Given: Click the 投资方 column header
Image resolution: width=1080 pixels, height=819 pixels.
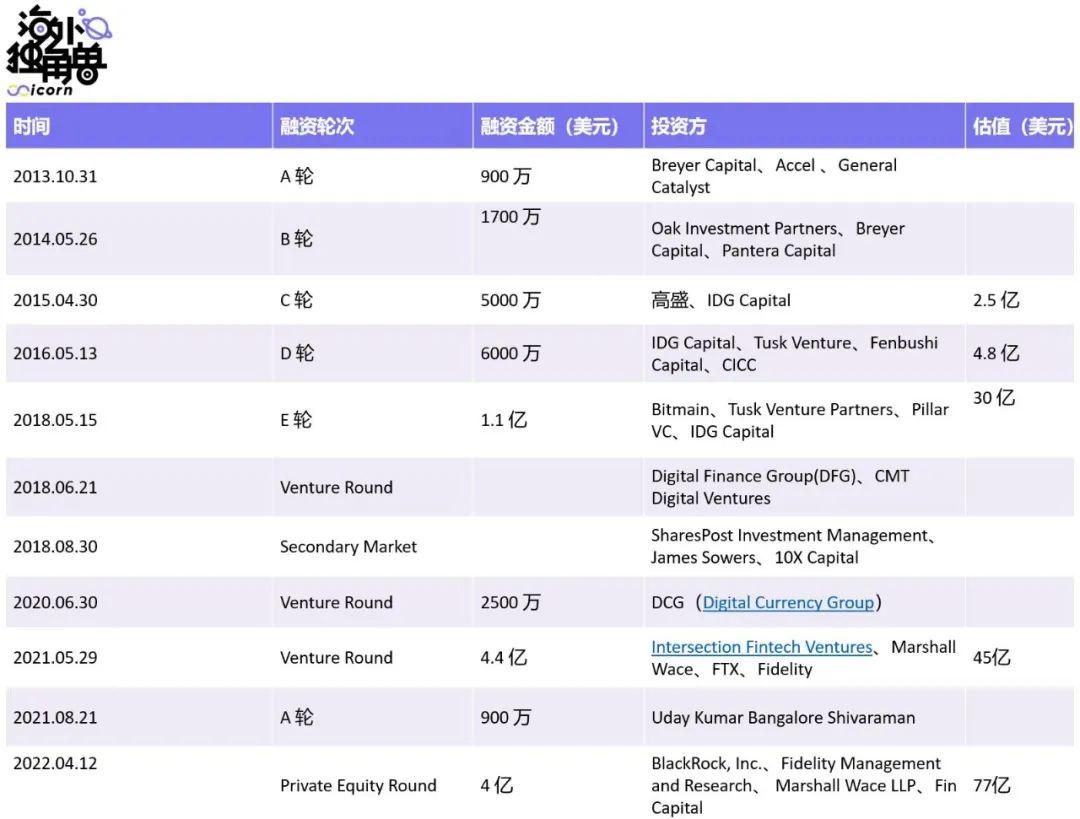Looking at the screenshot, I should point(678,126).
